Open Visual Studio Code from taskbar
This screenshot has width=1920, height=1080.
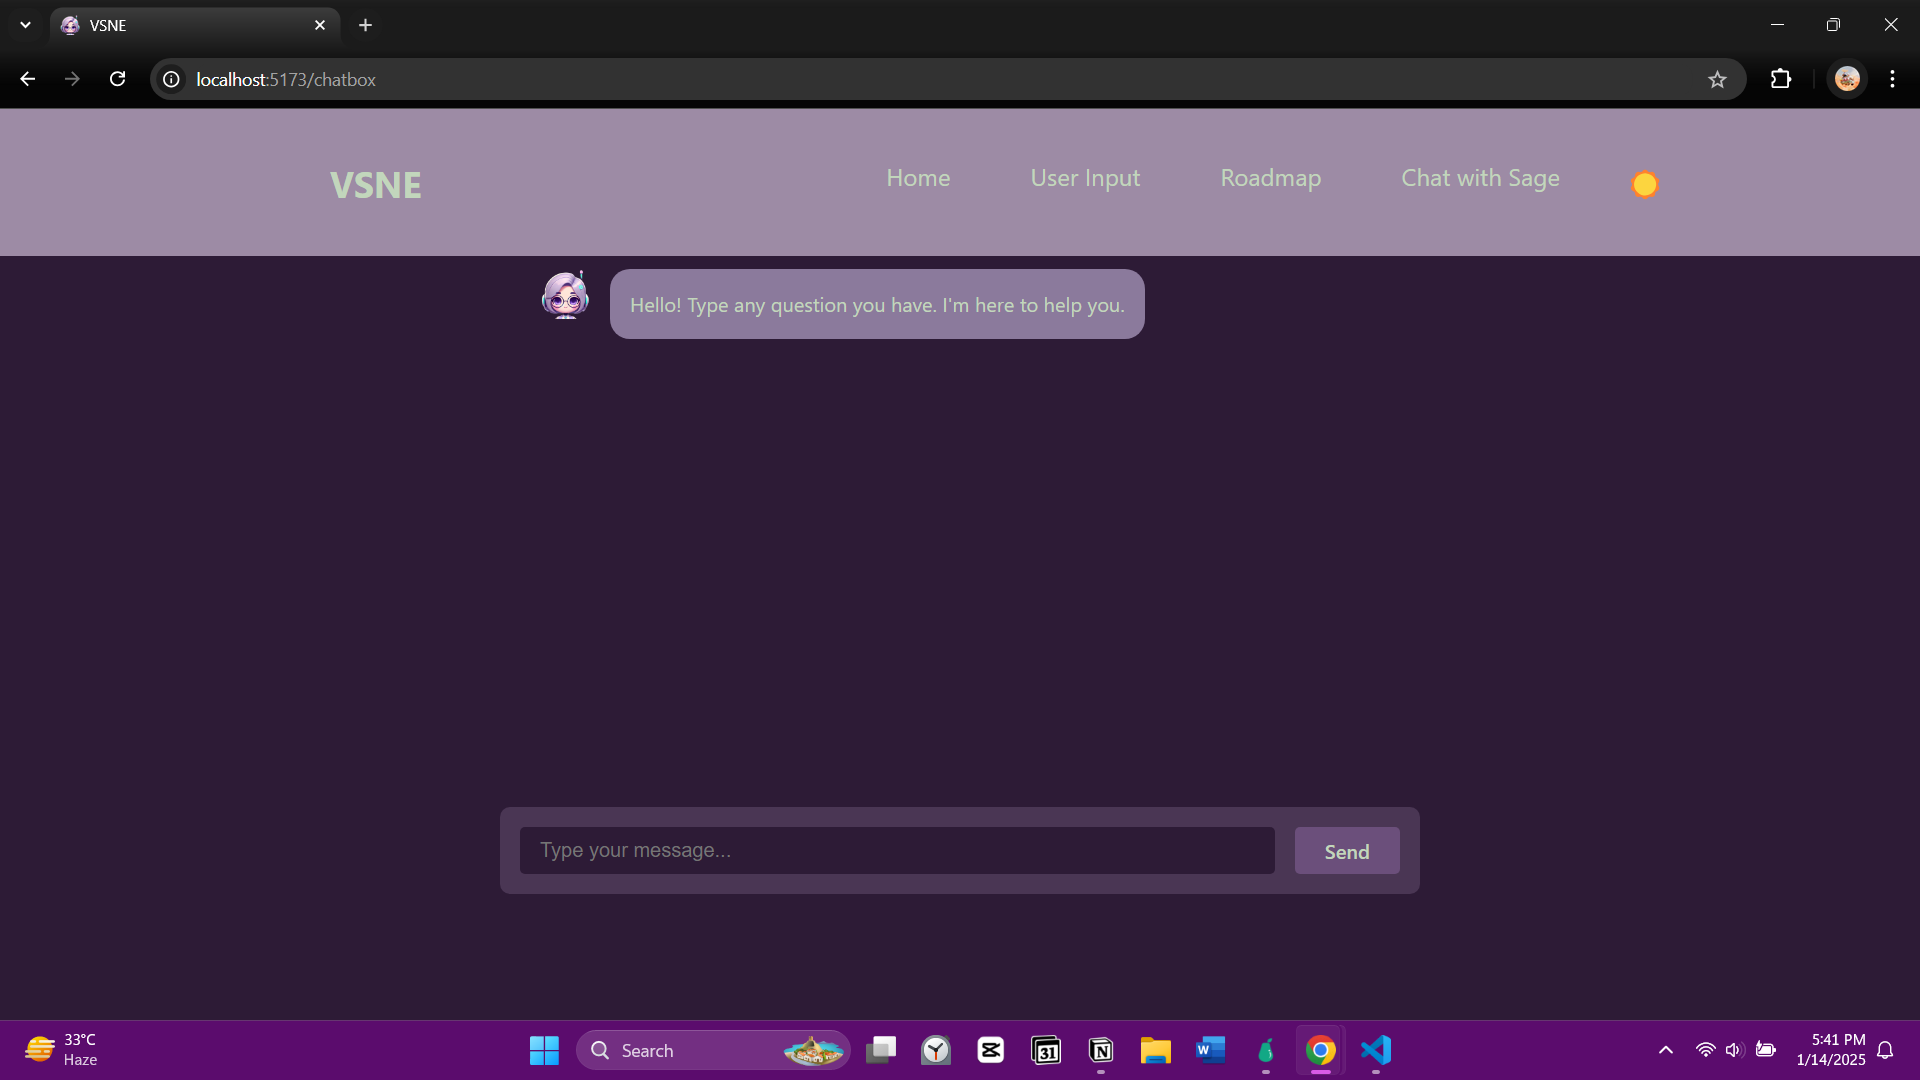pyautogui.click(x=1376, y=1050)
